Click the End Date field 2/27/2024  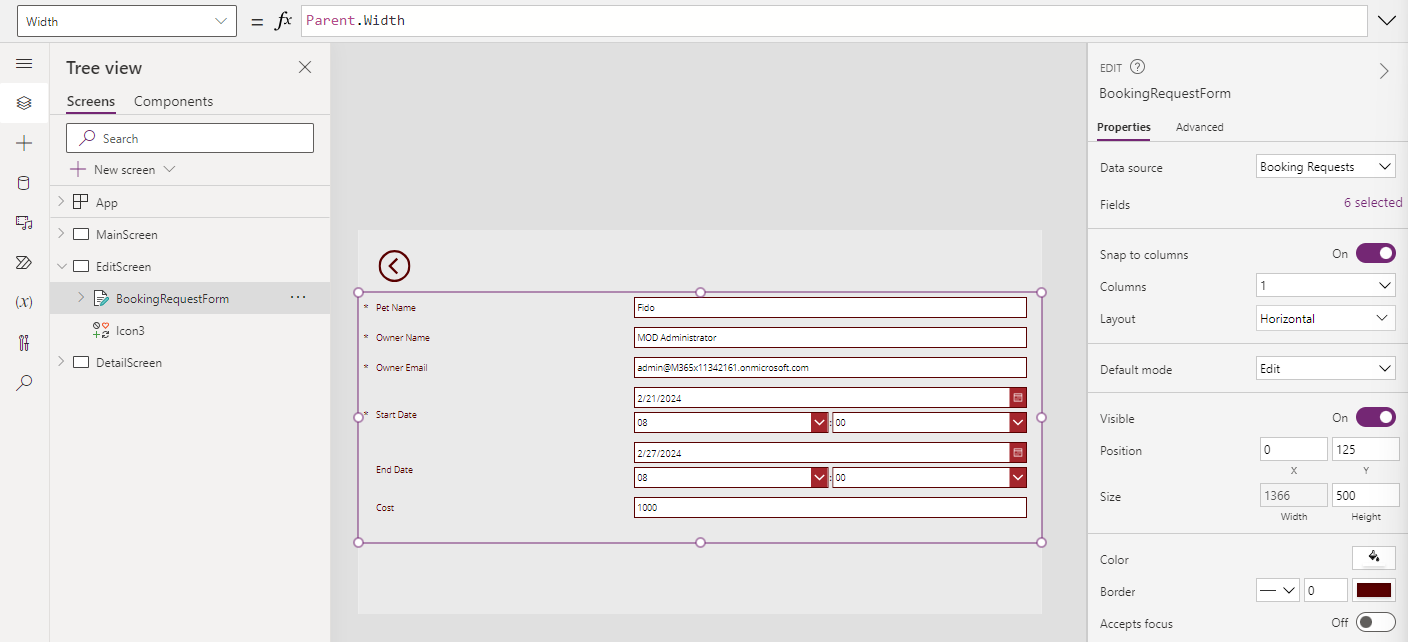[822, 453]
